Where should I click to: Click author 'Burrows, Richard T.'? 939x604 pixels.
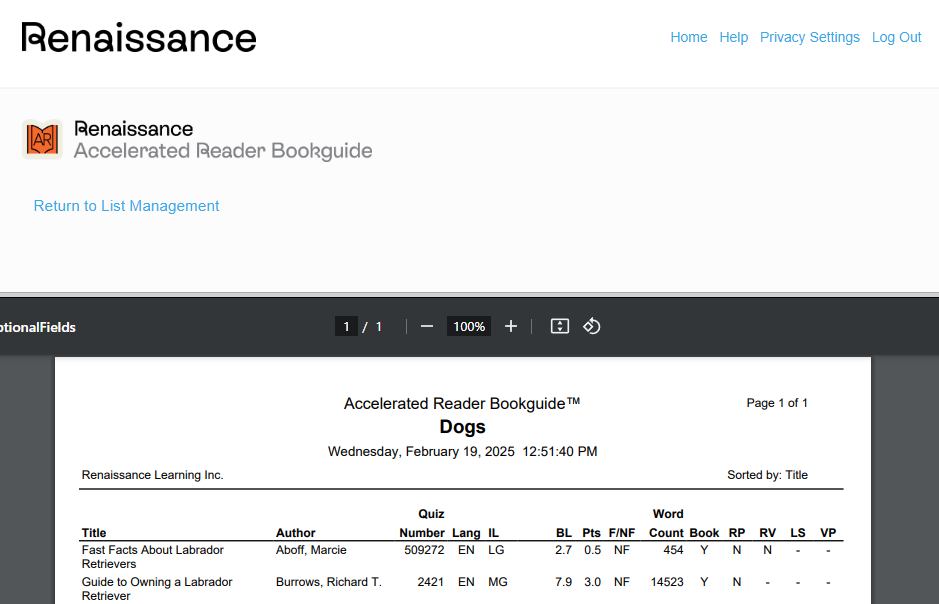328,582
